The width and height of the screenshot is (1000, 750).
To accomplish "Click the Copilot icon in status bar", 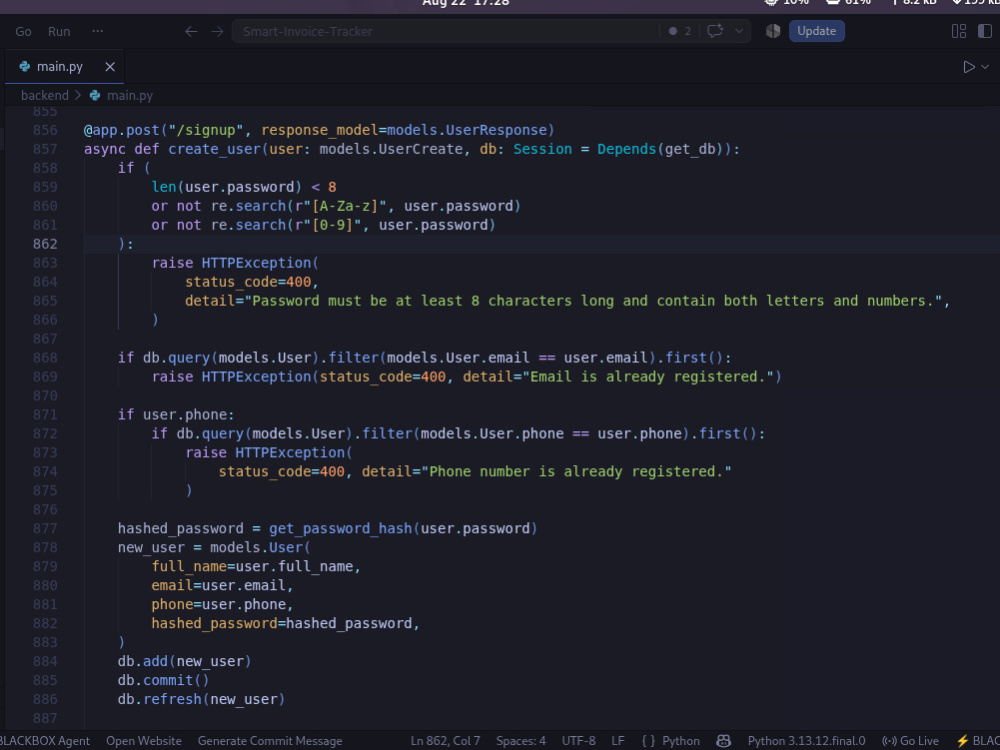I will tap(723, 740).
